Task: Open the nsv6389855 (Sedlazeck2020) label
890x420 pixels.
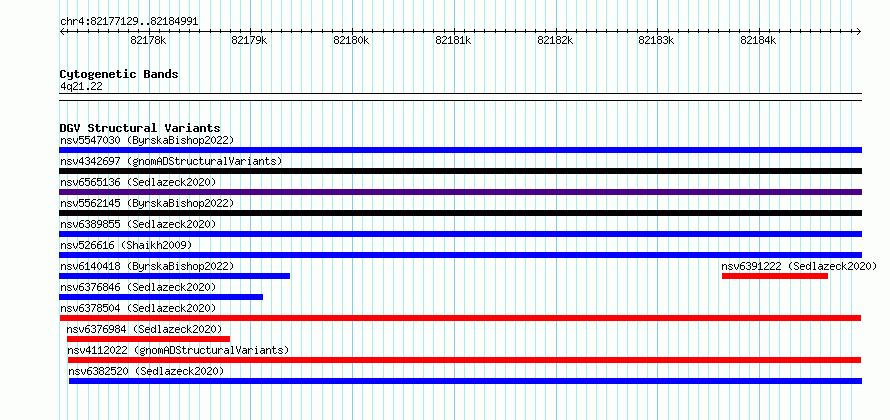Action: click(138, 224)
